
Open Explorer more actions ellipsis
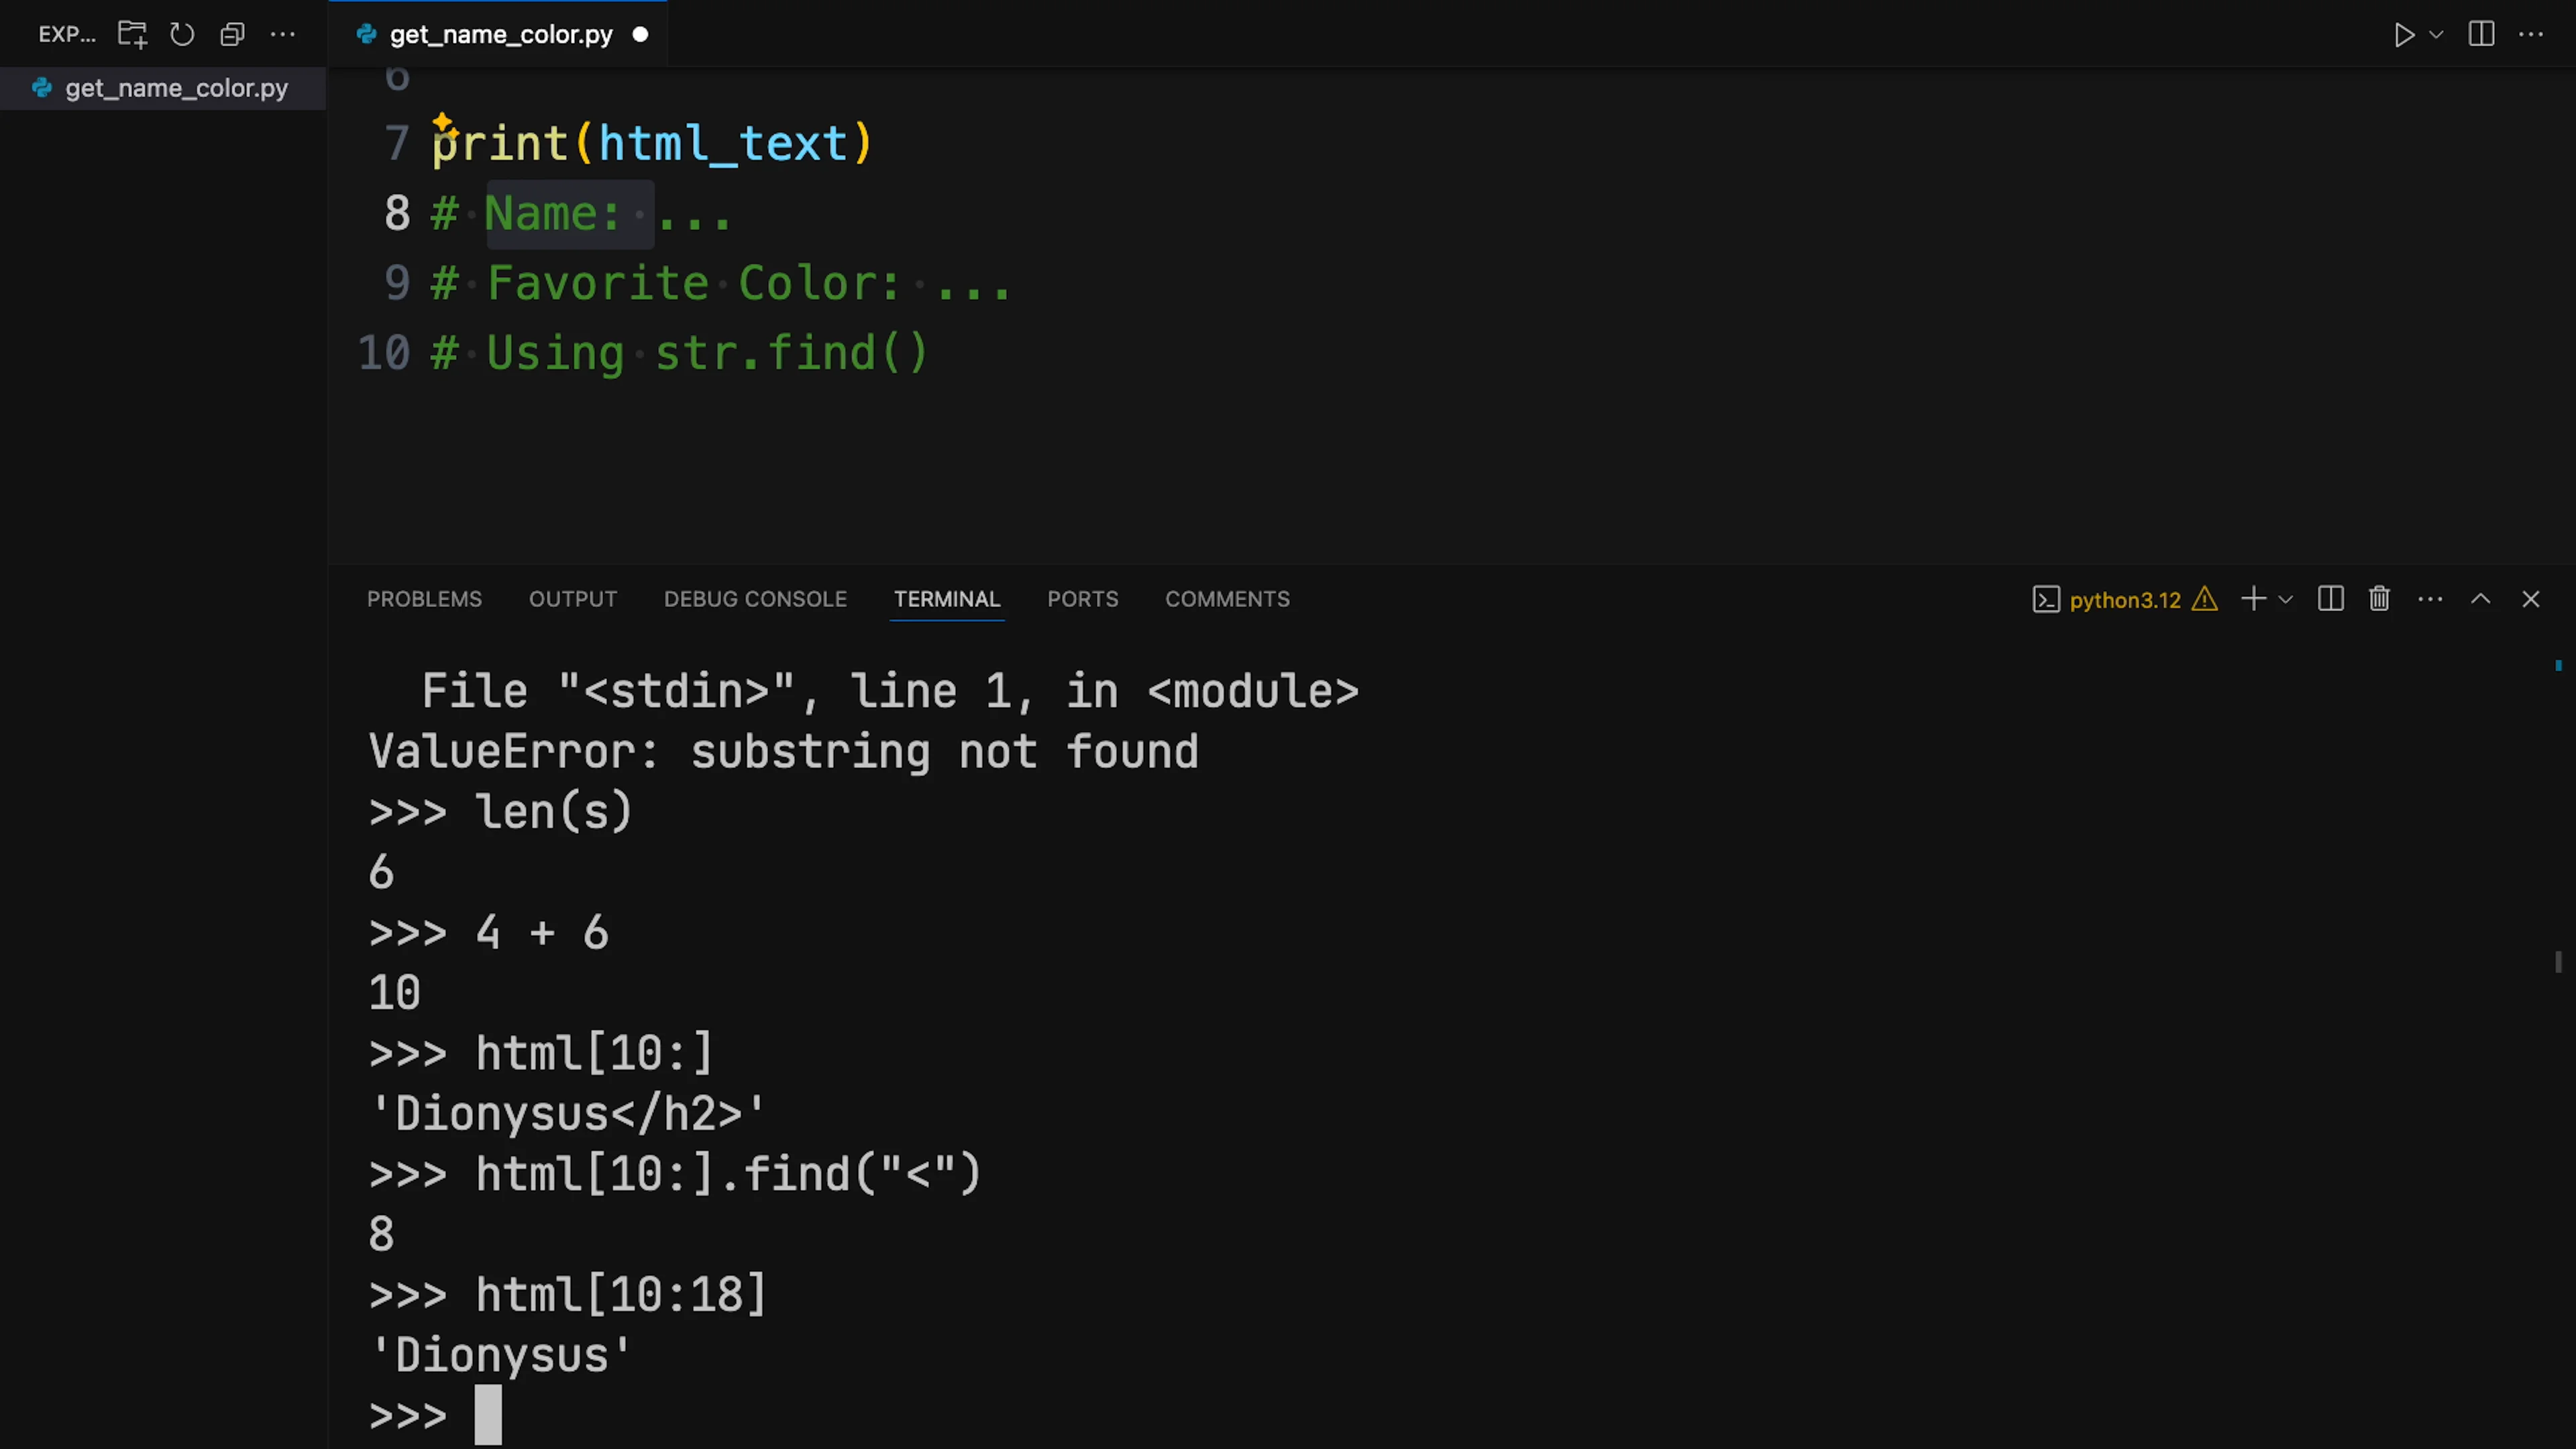(283, 34)
